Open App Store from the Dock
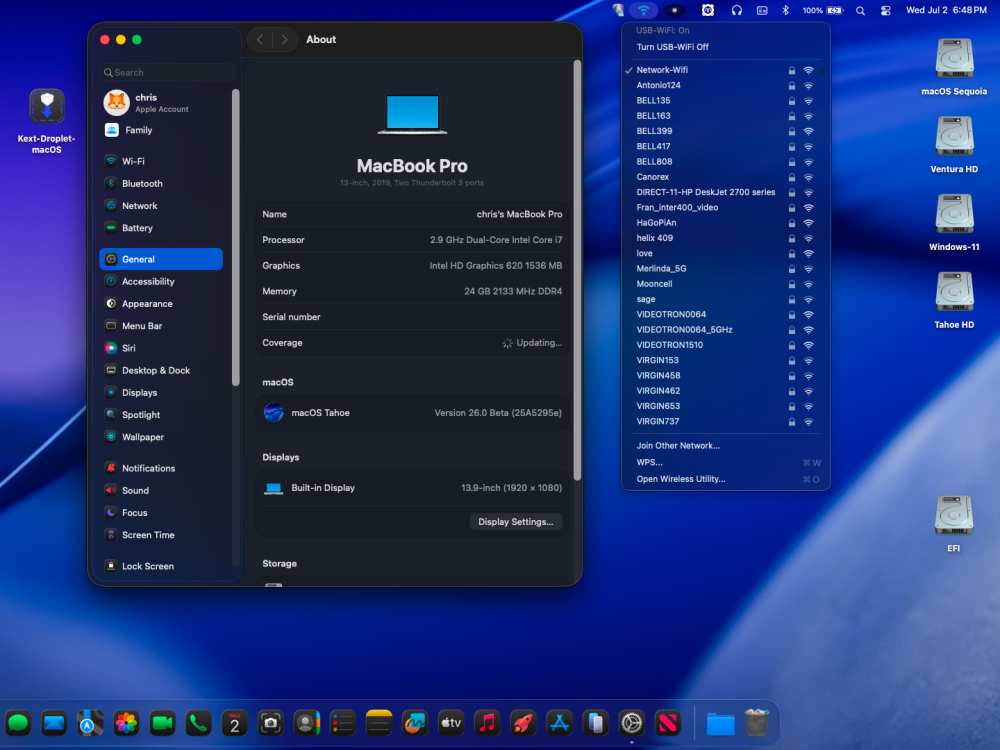Image resolution: width=1000 pixels, height=750 pixels. (x=559, y=723)
